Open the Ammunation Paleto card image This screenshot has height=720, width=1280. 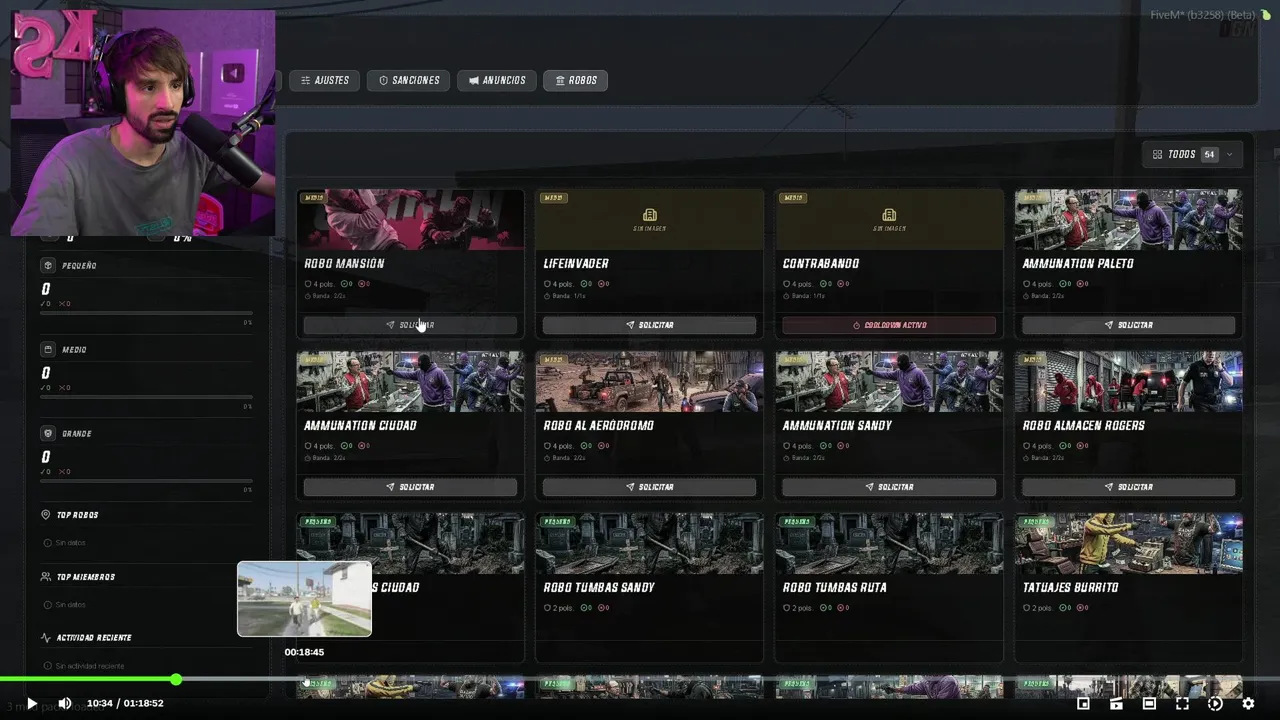1128,219
